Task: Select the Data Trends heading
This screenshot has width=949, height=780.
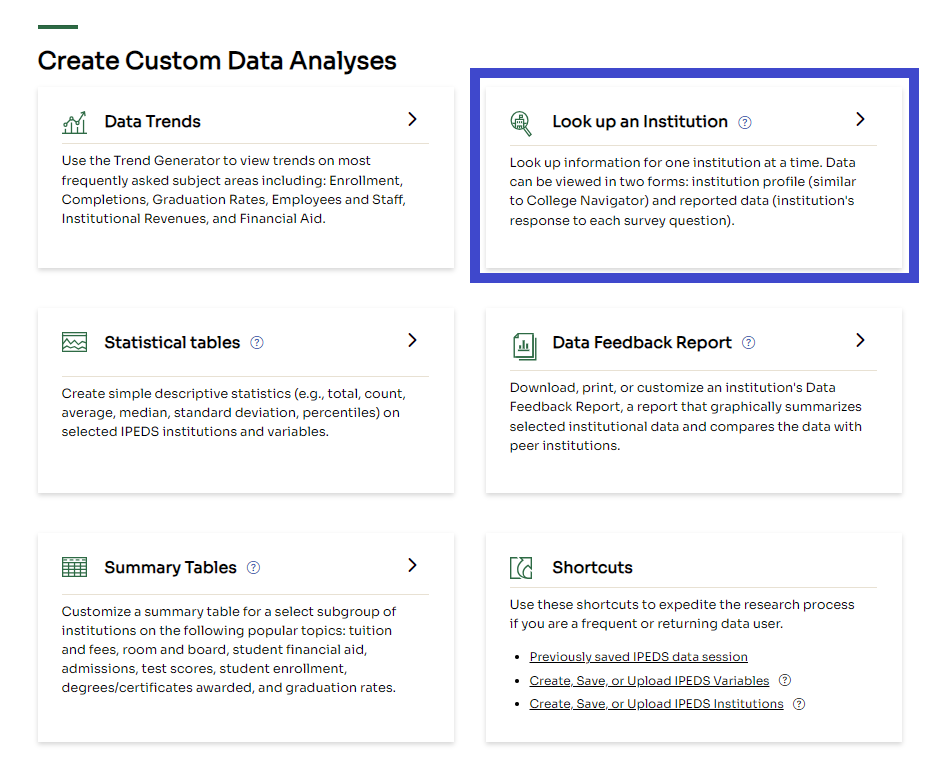Action: [x=152, y=122]
